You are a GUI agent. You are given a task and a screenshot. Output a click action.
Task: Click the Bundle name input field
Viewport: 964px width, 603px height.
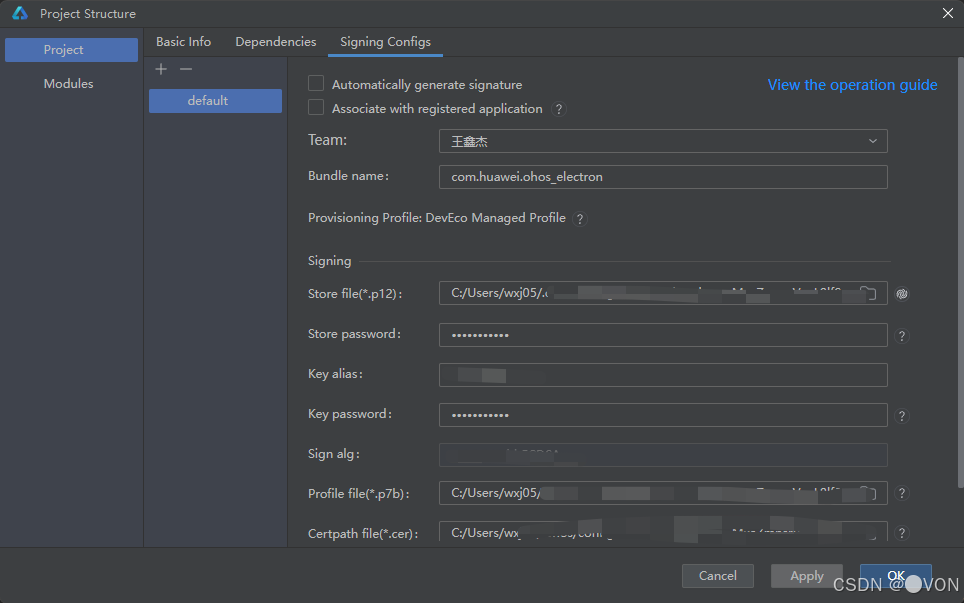point(663,177)
